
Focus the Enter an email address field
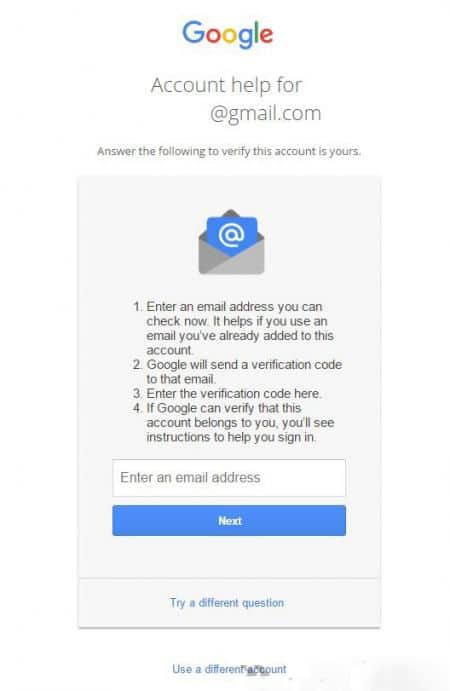pos(229,478)
